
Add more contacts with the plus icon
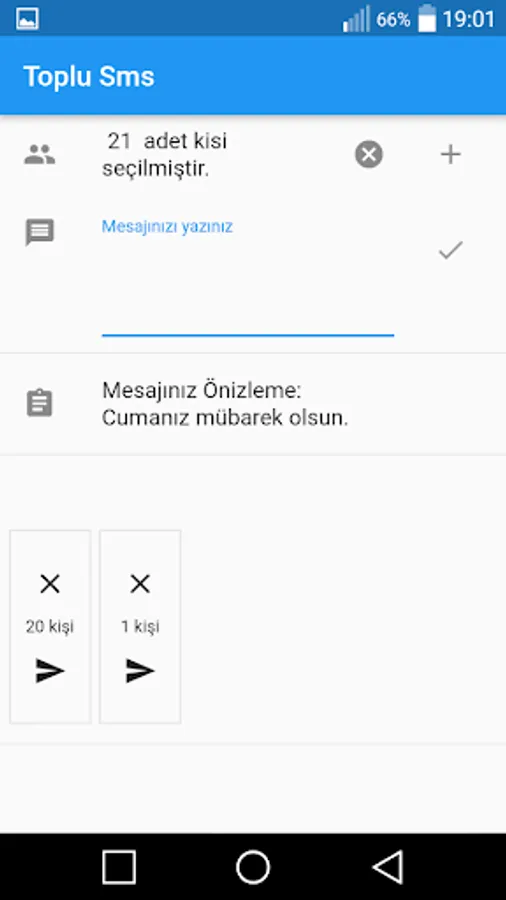click(450, 154)
